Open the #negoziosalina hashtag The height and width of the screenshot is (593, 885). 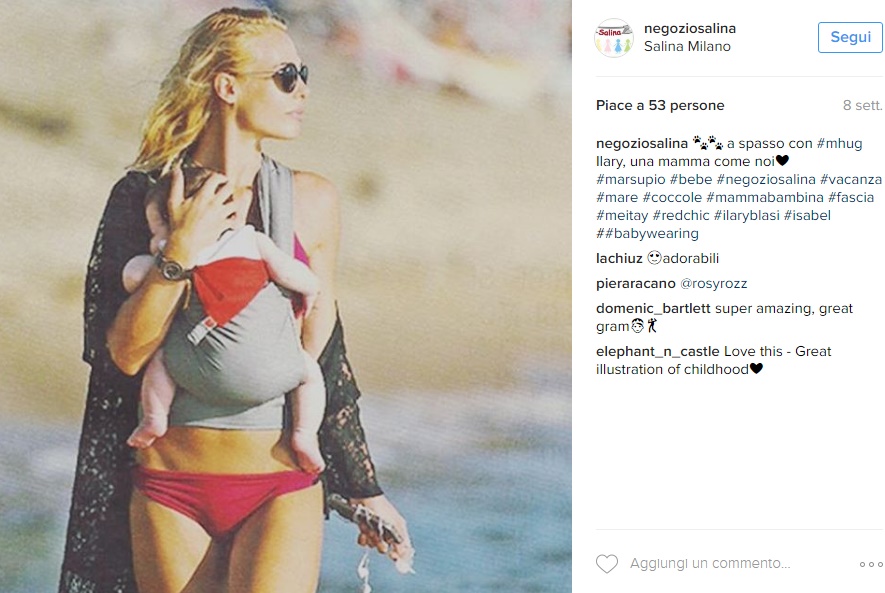point(766,179)
